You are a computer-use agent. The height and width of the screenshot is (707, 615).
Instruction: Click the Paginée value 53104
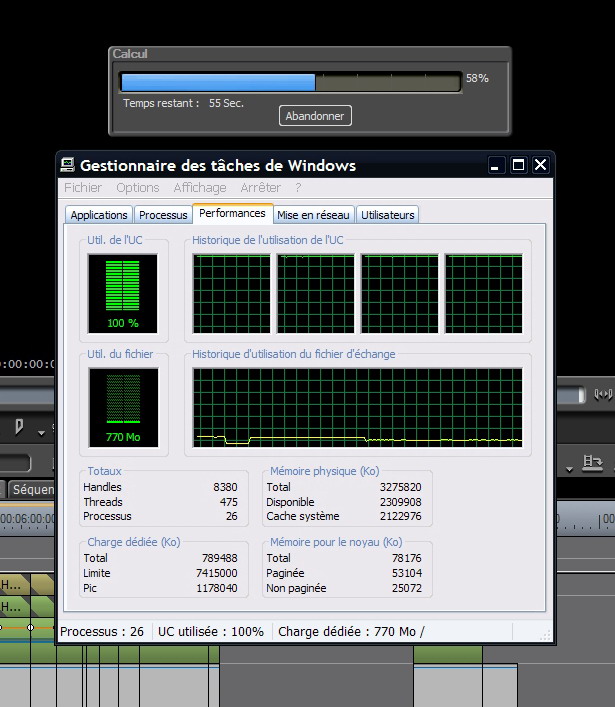click(x=407, y=573)
